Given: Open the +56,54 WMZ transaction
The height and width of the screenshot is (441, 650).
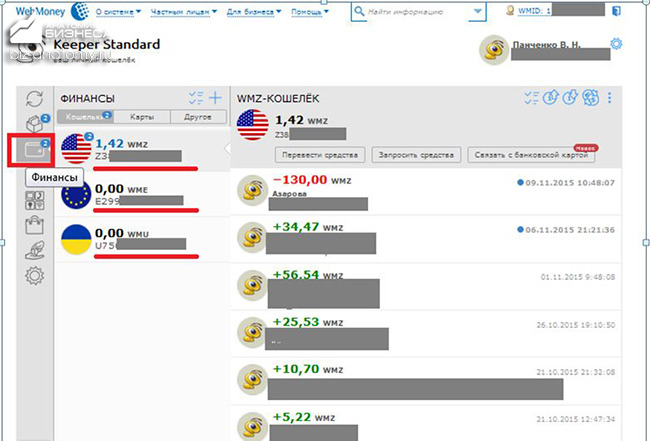Looking at the screenshot, I should (426, 286).
